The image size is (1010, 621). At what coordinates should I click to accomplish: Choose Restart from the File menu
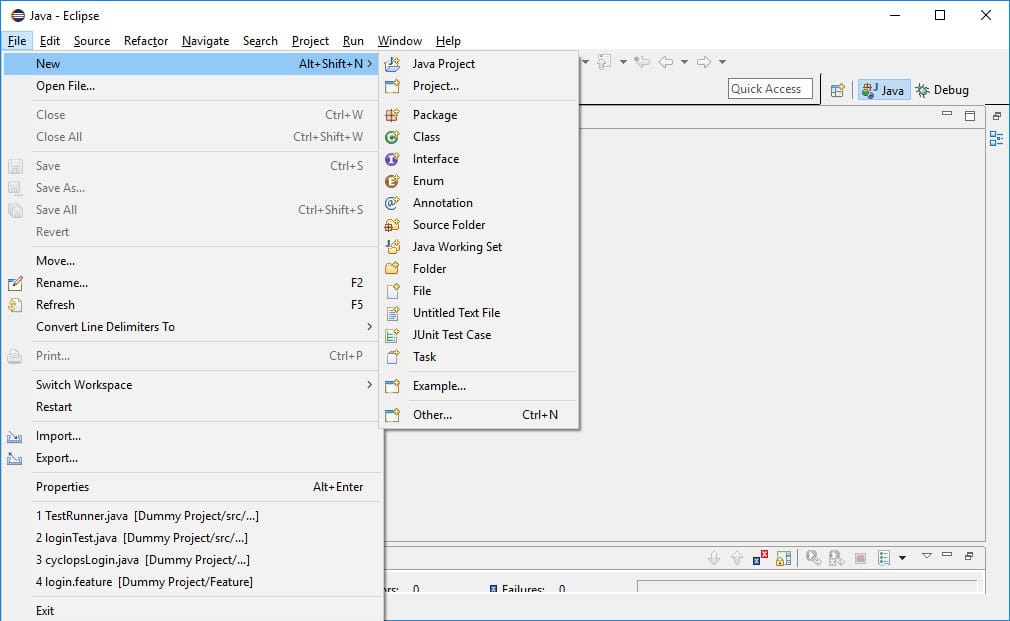coord(191,407)
